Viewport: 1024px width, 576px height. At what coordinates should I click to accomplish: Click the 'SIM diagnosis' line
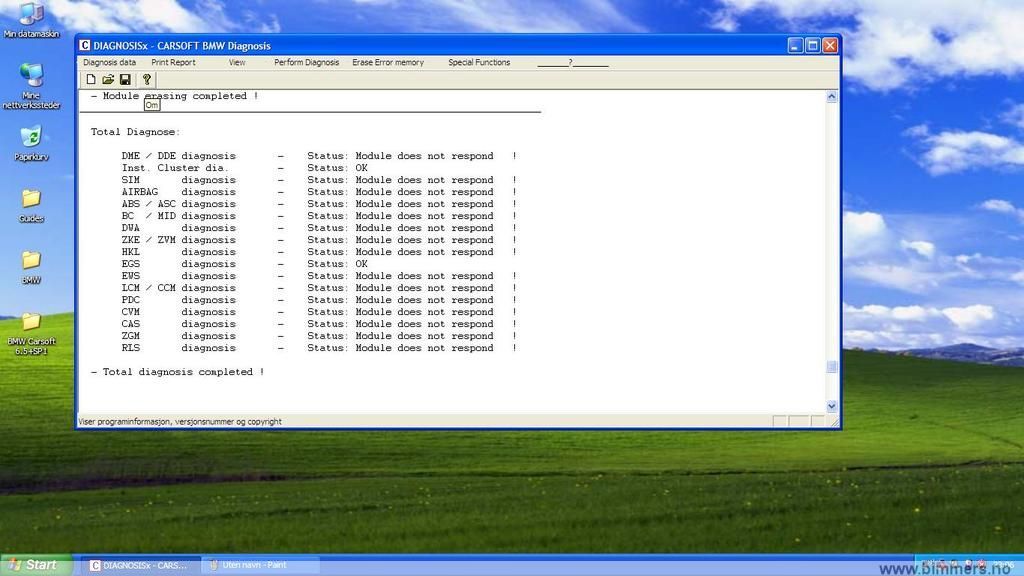319,180
